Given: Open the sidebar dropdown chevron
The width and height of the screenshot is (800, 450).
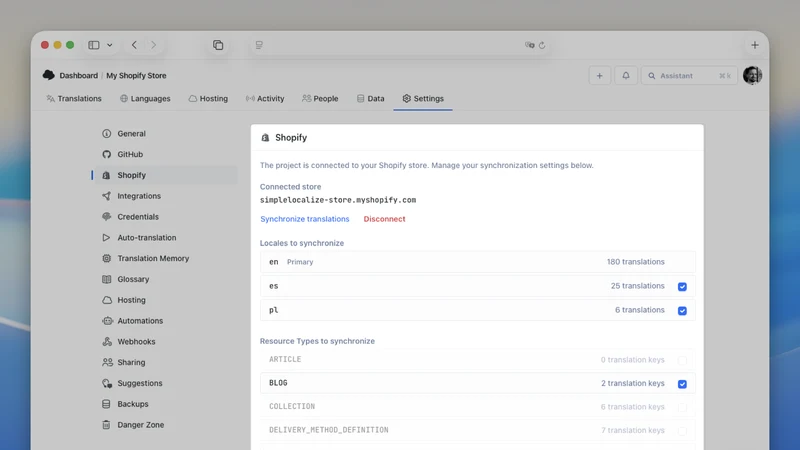Looking at the screenshot, I should [x=110, y=45].
